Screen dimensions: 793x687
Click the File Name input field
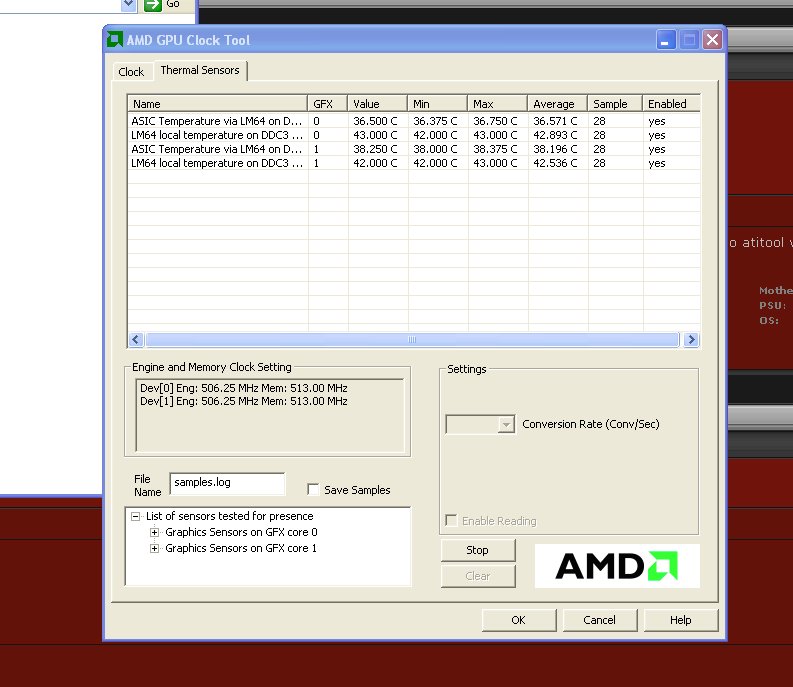227,483
